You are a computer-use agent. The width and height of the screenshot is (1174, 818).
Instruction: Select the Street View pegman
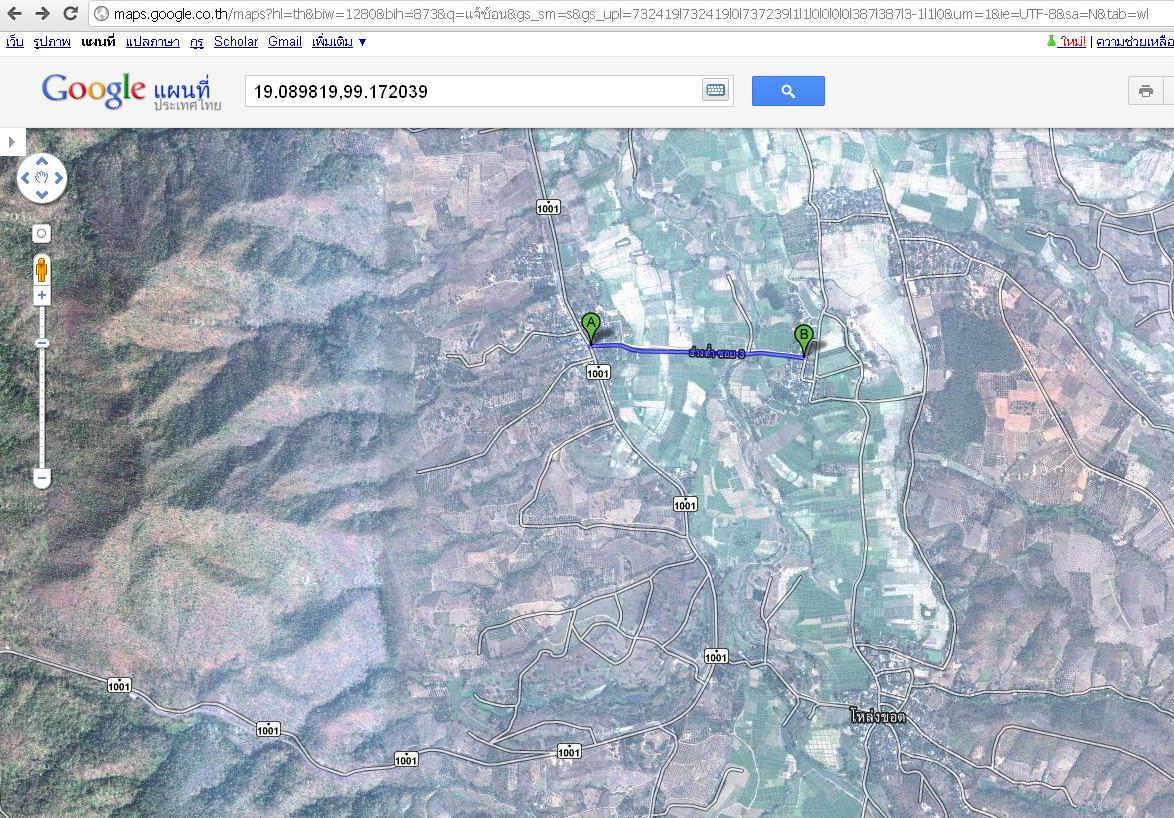(41, 269)
